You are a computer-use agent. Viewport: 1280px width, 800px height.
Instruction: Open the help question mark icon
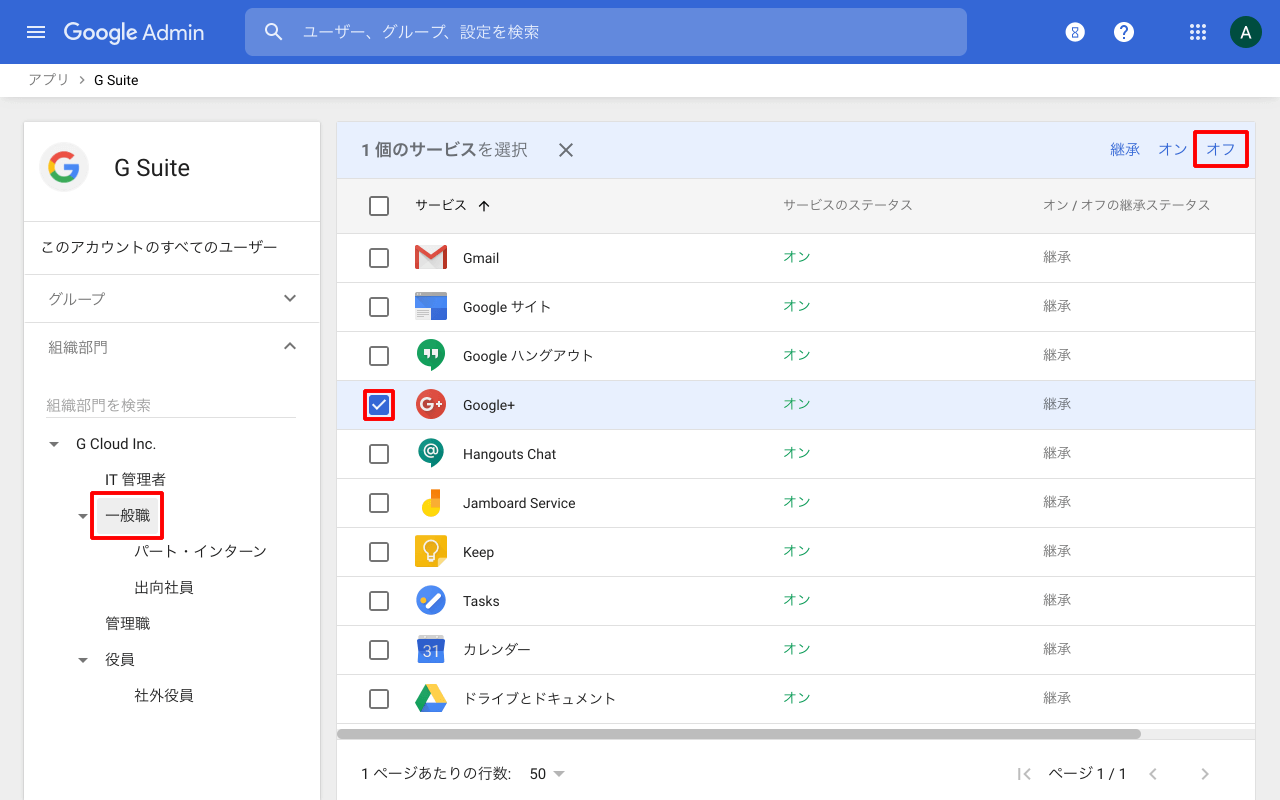tap(1124, 32)
